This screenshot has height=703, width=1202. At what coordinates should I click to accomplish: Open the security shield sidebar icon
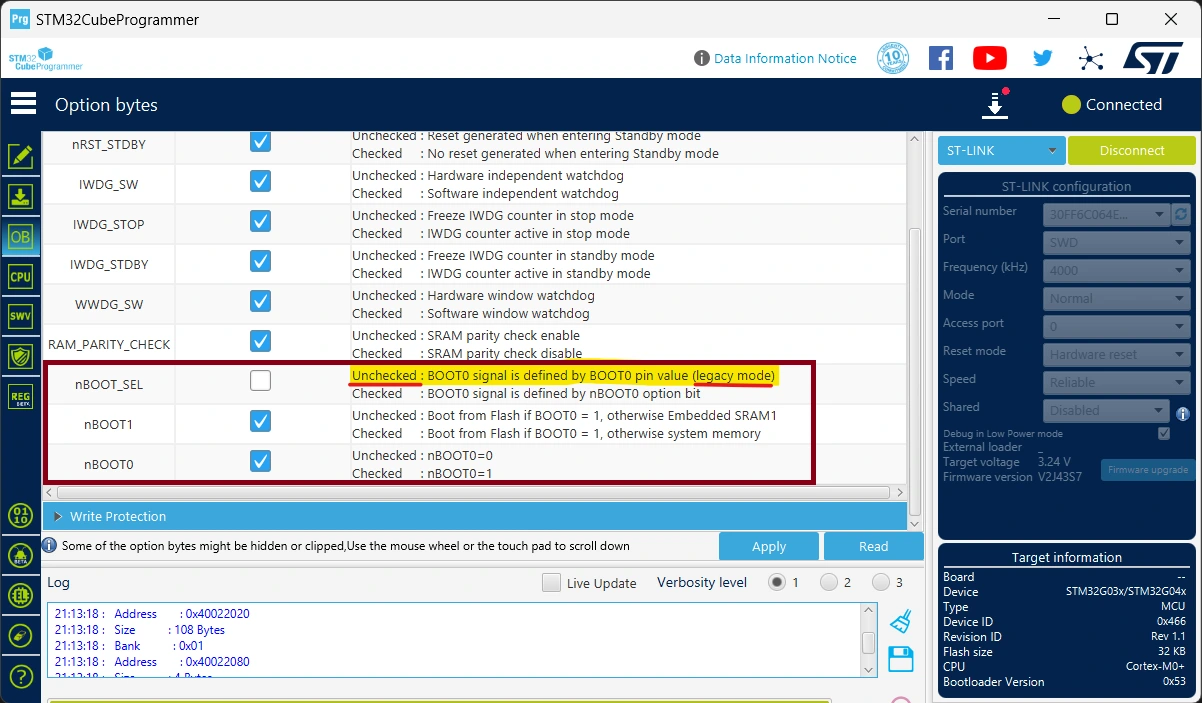tap(21, 357)
